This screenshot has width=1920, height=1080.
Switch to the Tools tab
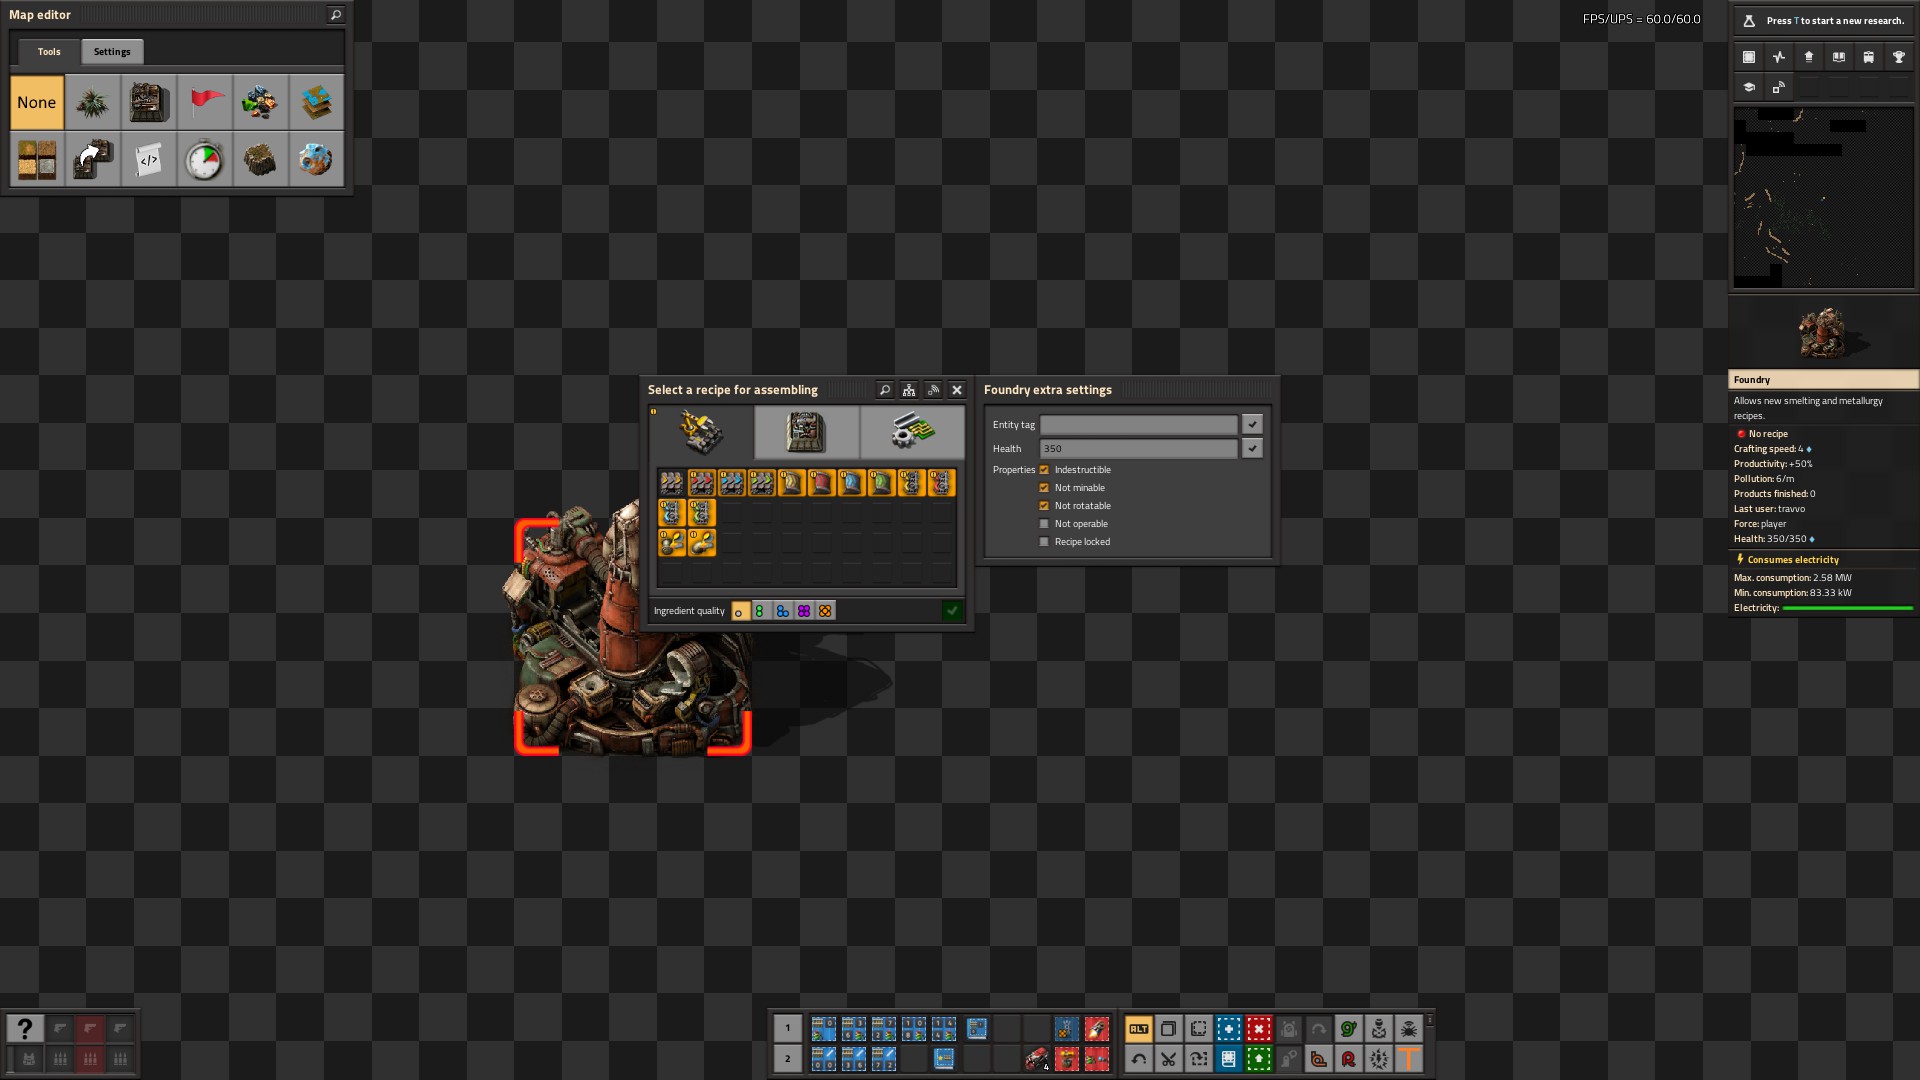(49, 52)
